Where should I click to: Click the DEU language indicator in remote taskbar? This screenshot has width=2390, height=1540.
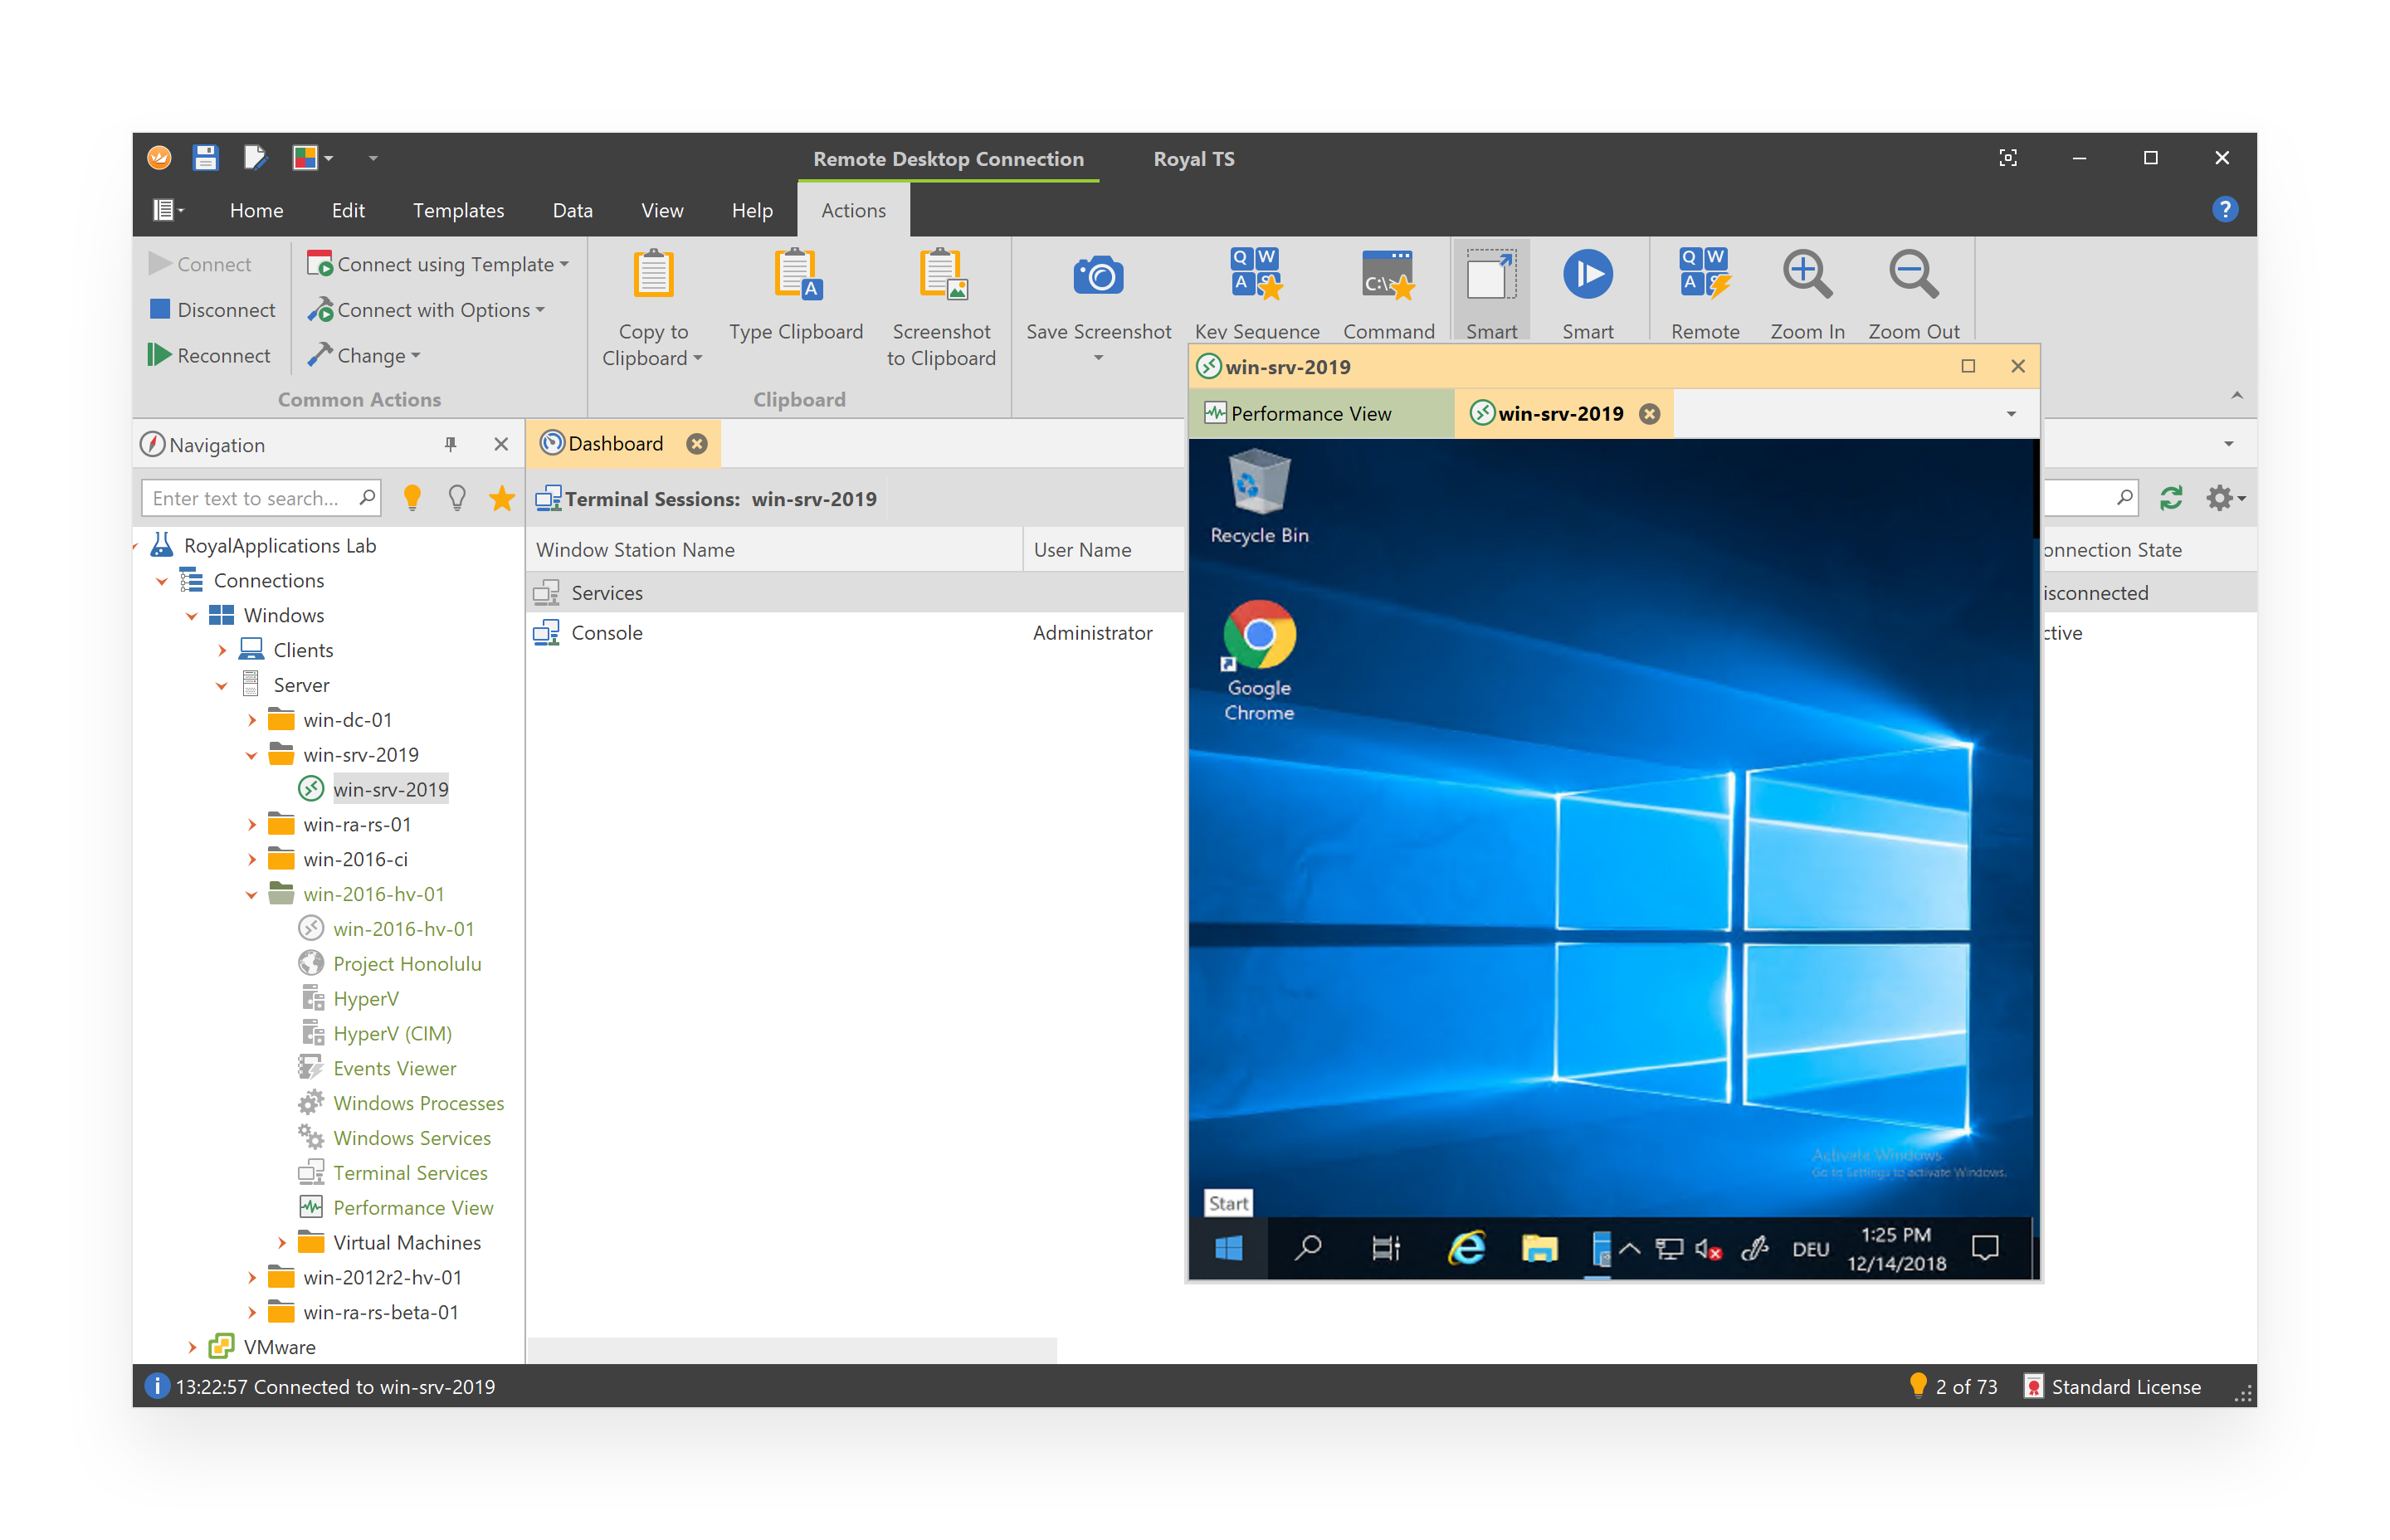tap(1809, 1248)
